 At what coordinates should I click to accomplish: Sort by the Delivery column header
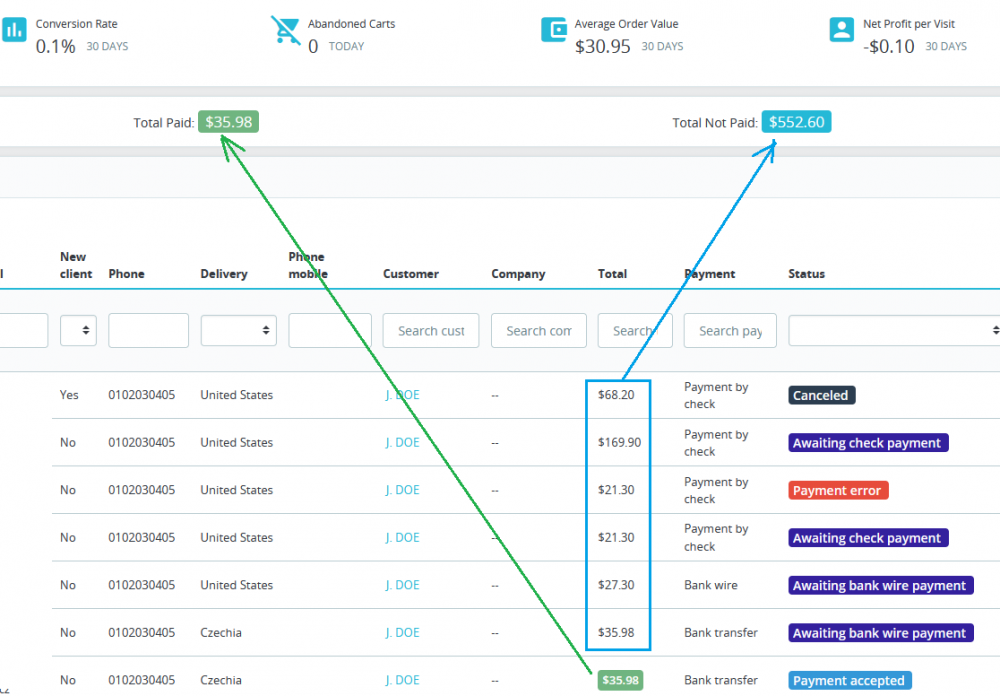224,274
